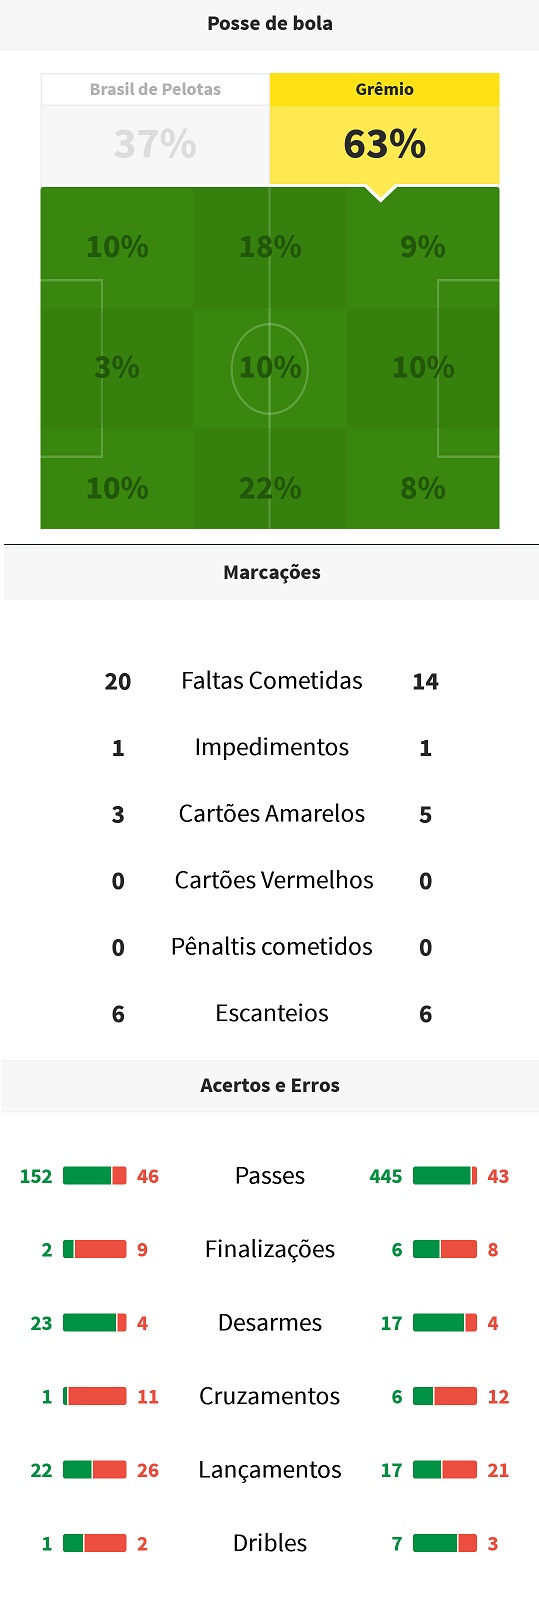Image resolution: width=539 pixels, height=1610 pixels.
Task: Click the Acertos e Erros section header
Action: pos(270,1085)
